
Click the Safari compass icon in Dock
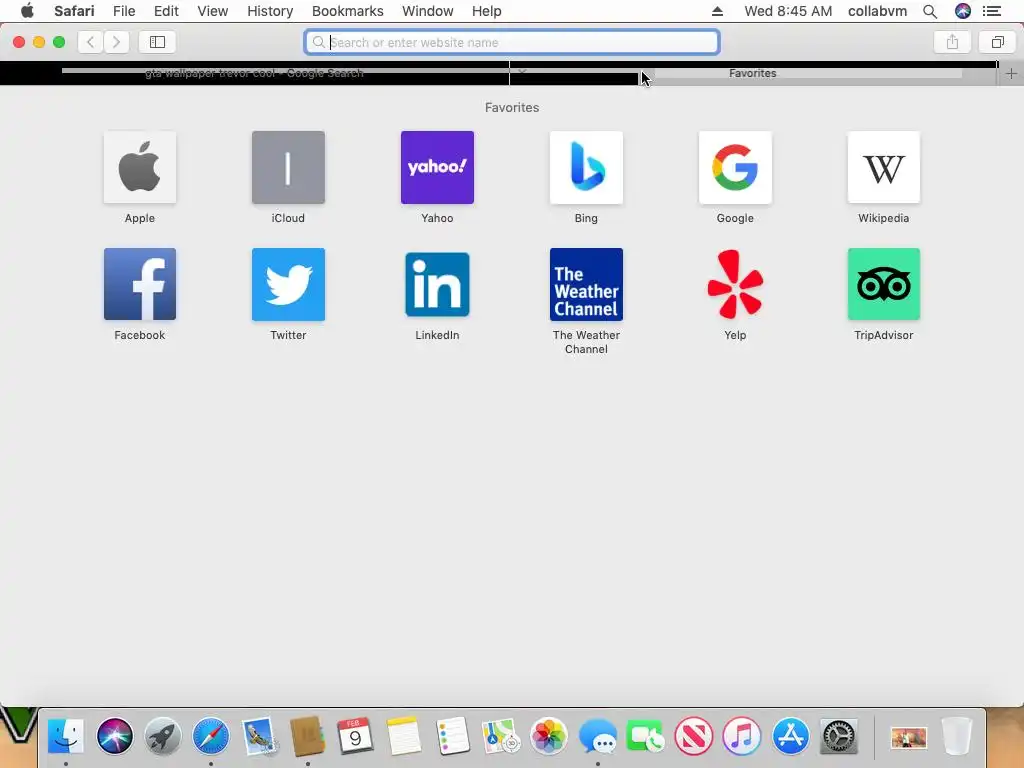point(211,736)
